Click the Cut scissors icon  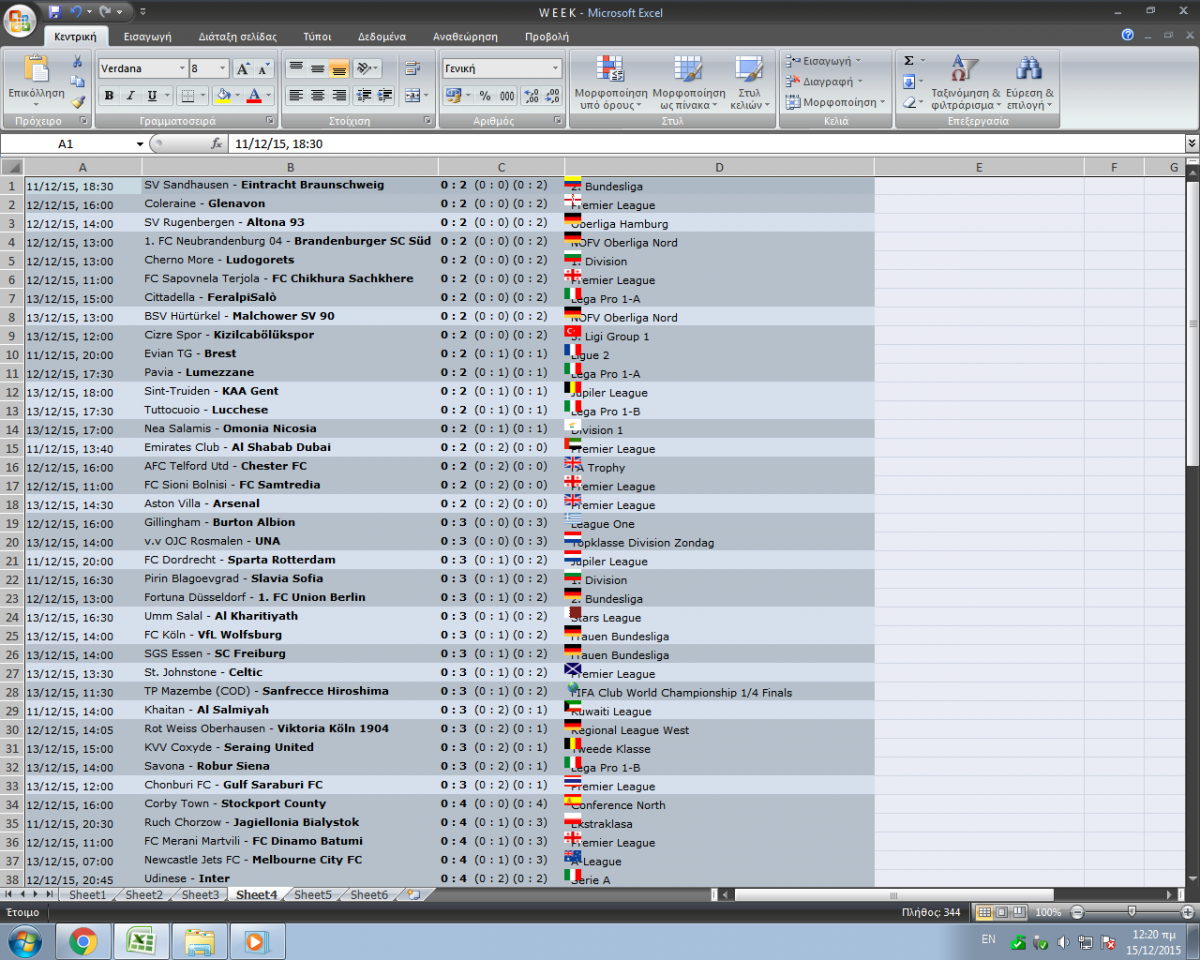pos(77,62)
